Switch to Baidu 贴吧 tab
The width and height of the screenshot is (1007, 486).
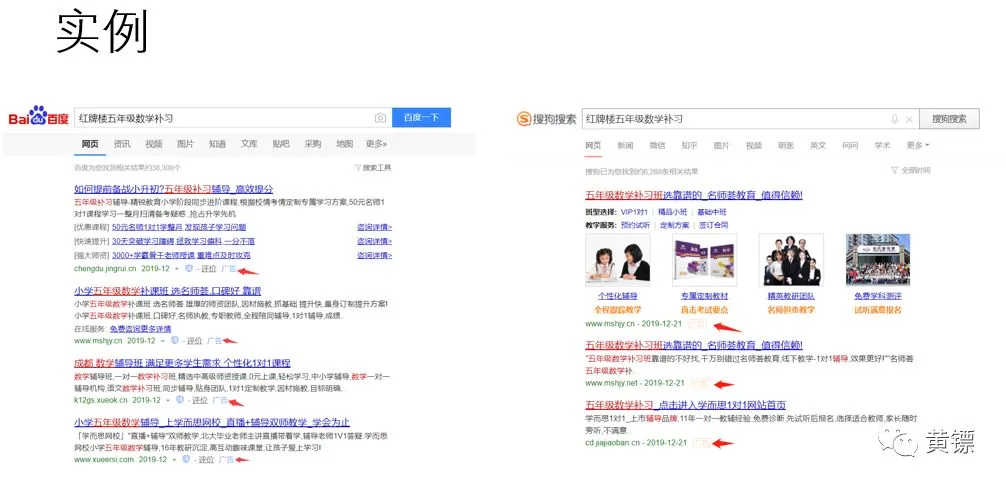pyautogui.click(x=281, y=144)
